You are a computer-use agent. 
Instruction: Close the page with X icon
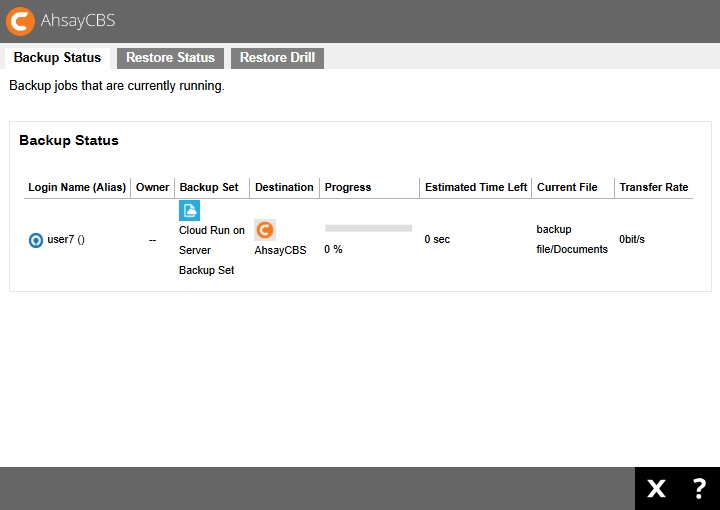point(656,488)
